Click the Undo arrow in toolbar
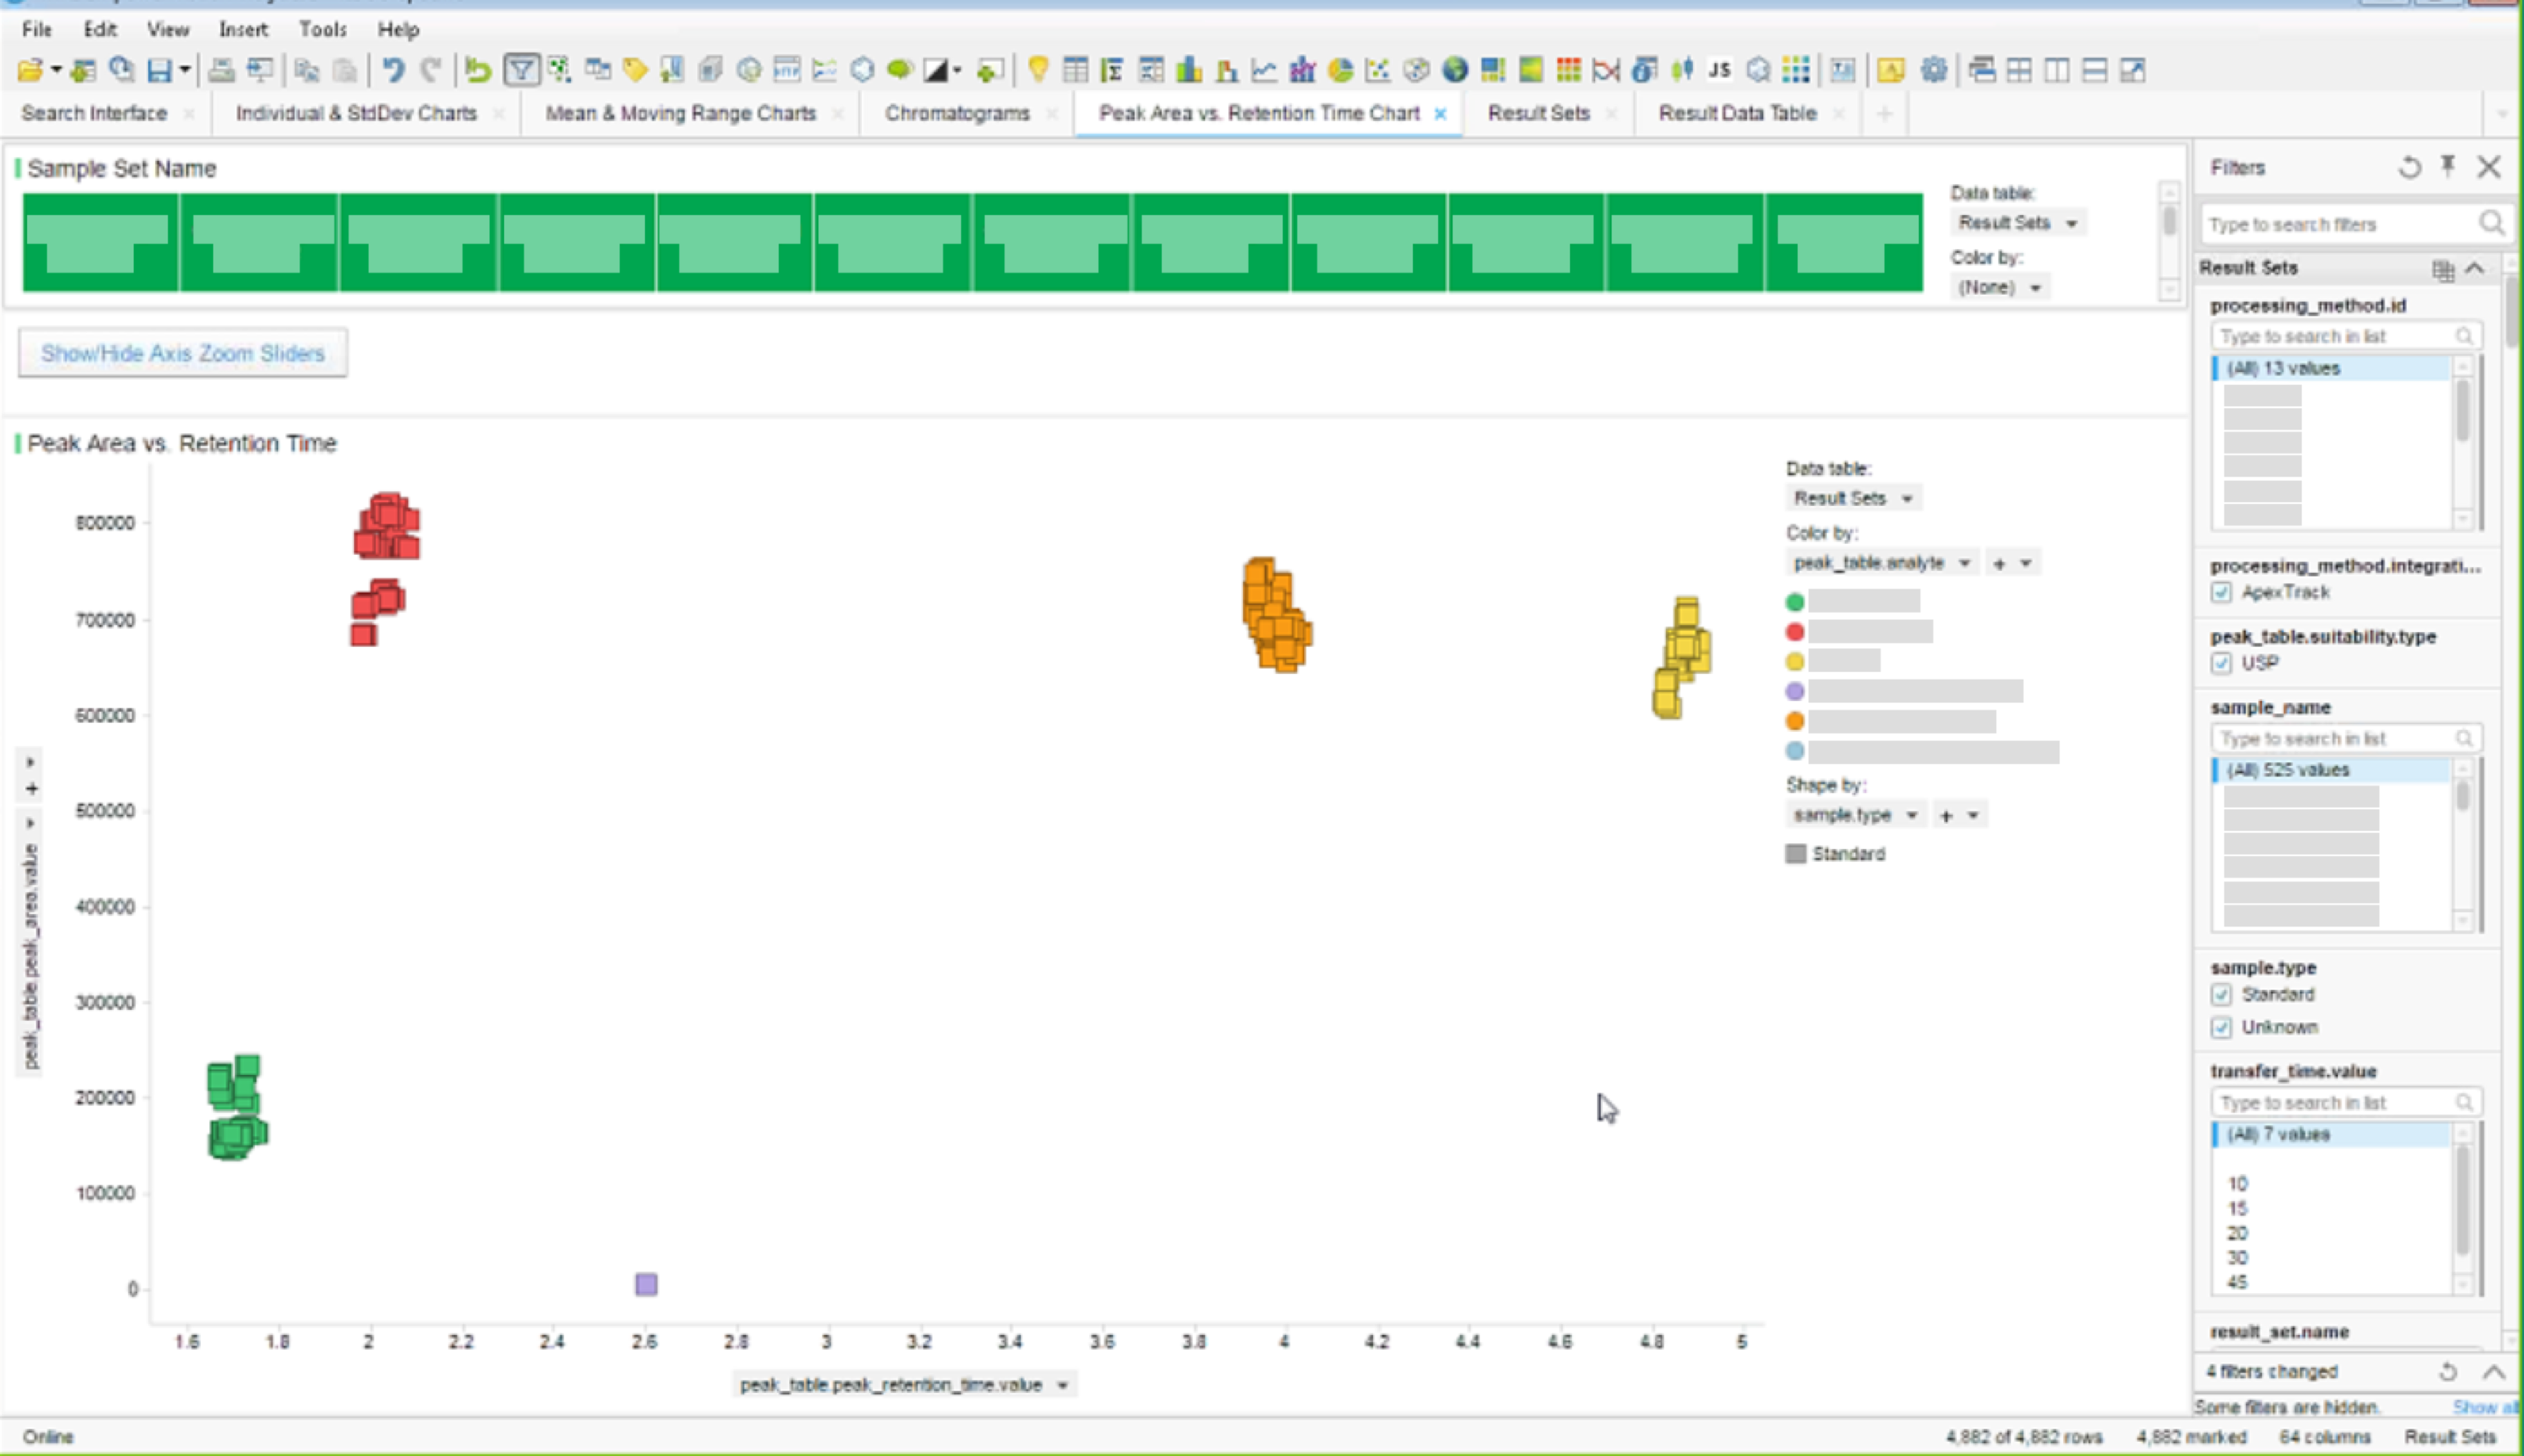The height and width of the screenshot is (1456, 2524). 393,70
